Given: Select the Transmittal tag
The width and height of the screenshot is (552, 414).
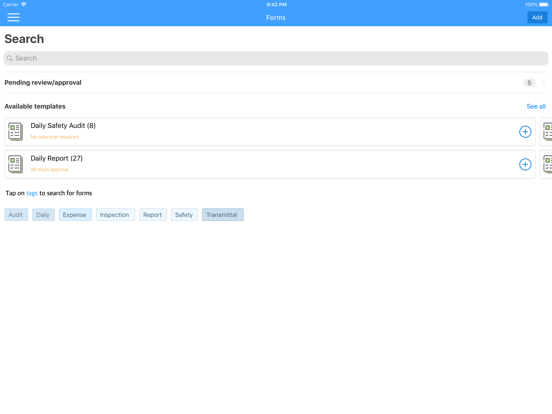Looking at the screenshot, I should [x=222, y=215].
